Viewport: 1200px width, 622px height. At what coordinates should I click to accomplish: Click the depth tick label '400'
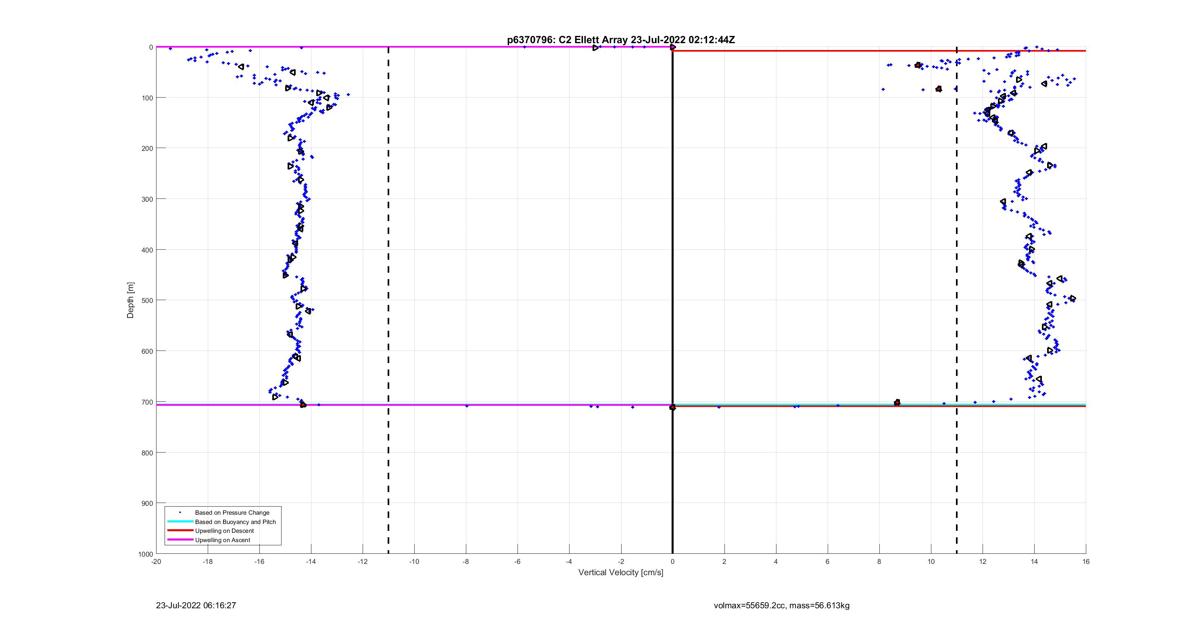(x=146, y=250)
